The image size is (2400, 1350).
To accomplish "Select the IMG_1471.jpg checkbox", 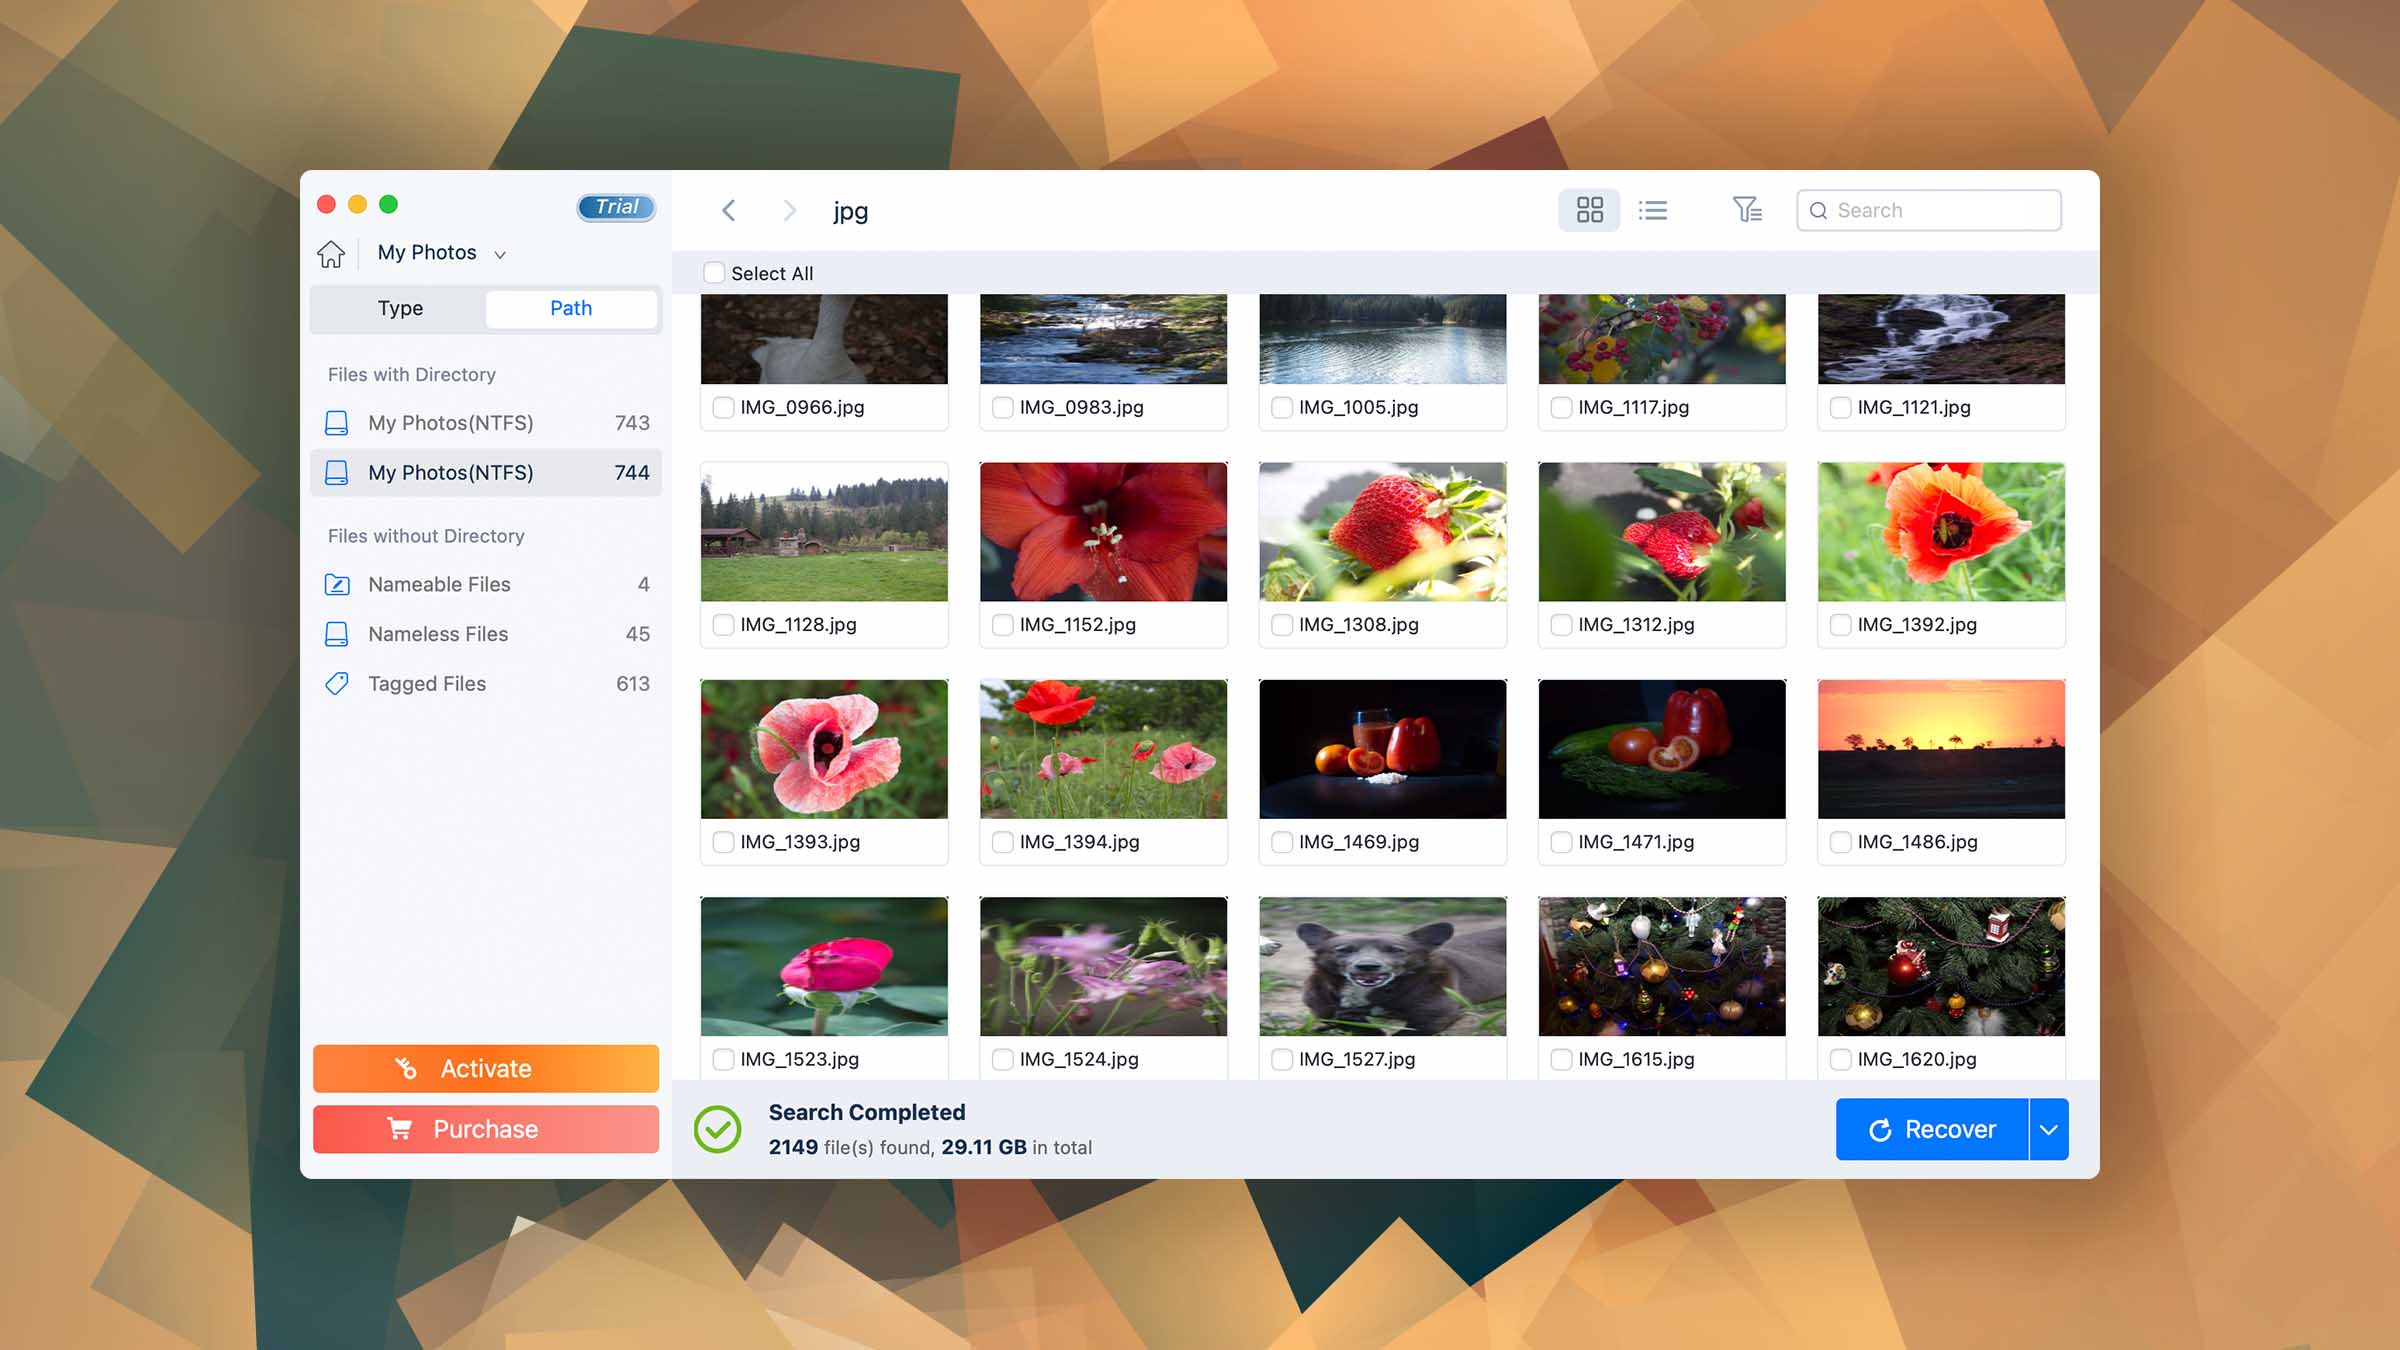I will [x=1561, y=842].
